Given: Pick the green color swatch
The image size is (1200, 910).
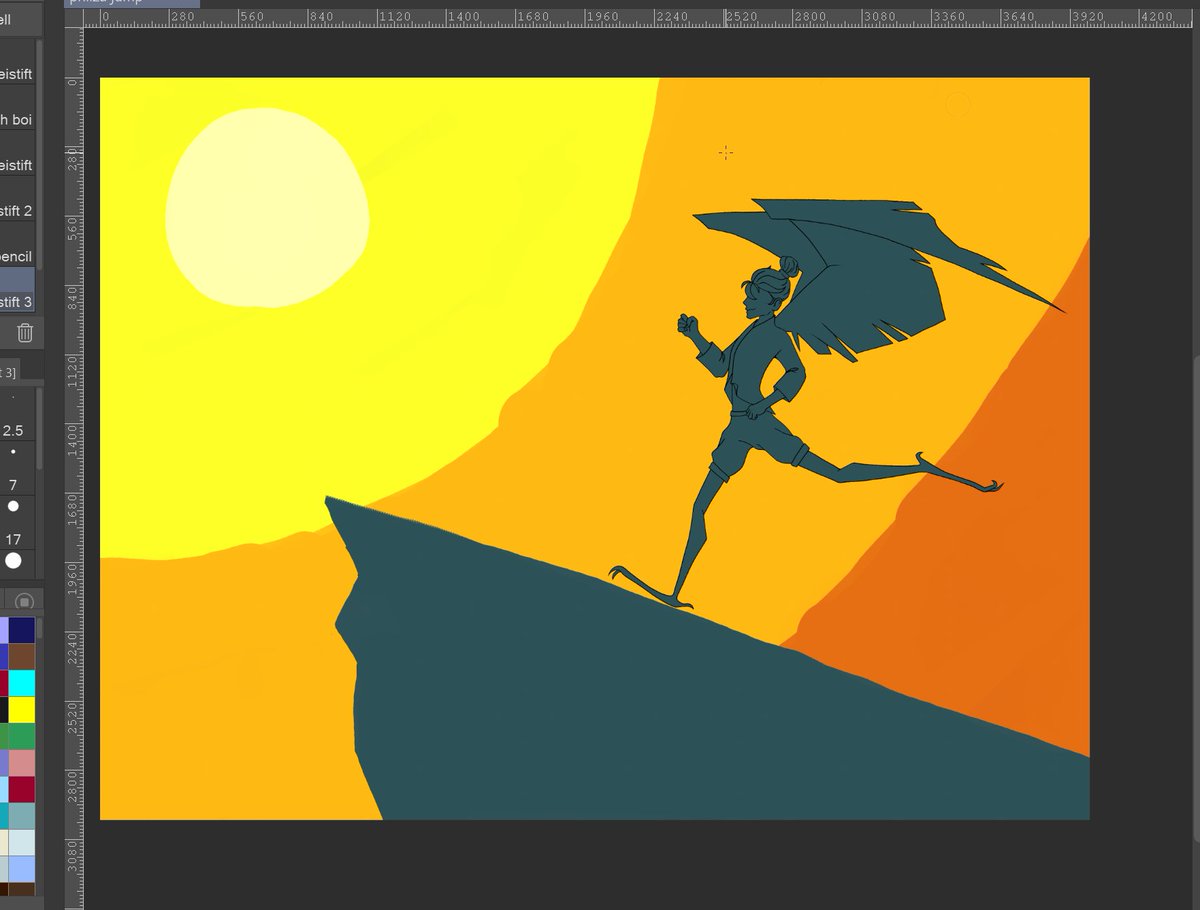Looking at the screenshot, I should coord(22,736).
